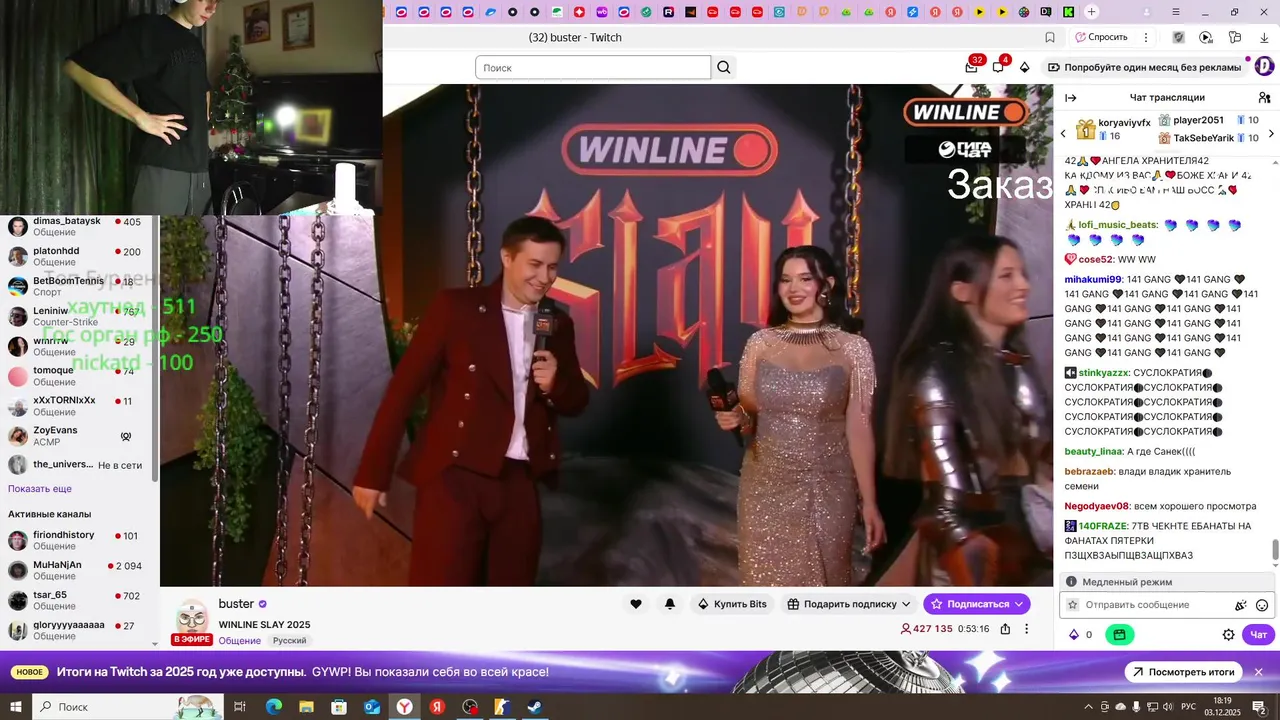1280x720 pixels.
Task: Click the share icon under the stream
Action: pos(1005,629)
